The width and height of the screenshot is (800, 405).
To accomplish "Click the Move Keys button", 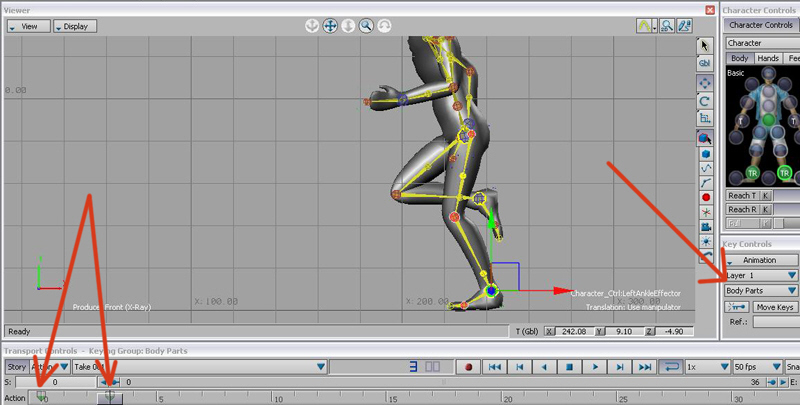I will [x=776, y=306].
